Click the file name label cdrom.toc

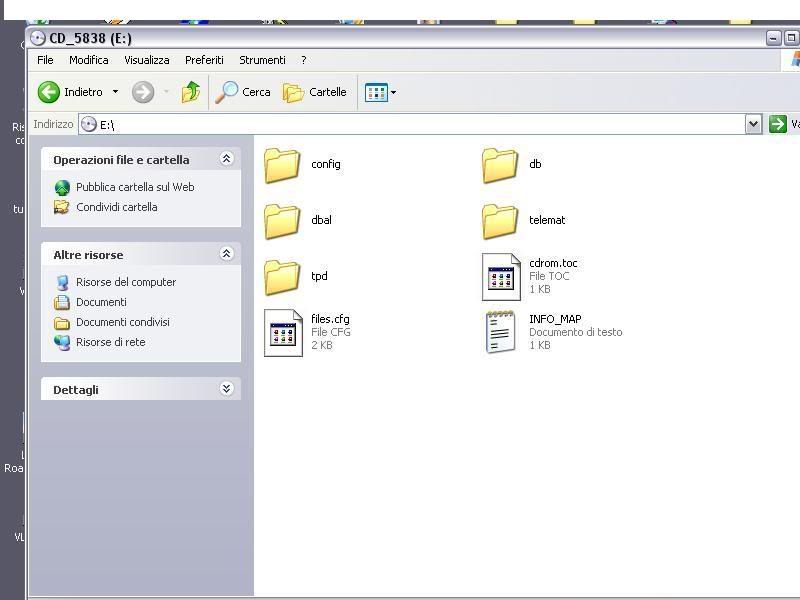click(x=553, y=263)
